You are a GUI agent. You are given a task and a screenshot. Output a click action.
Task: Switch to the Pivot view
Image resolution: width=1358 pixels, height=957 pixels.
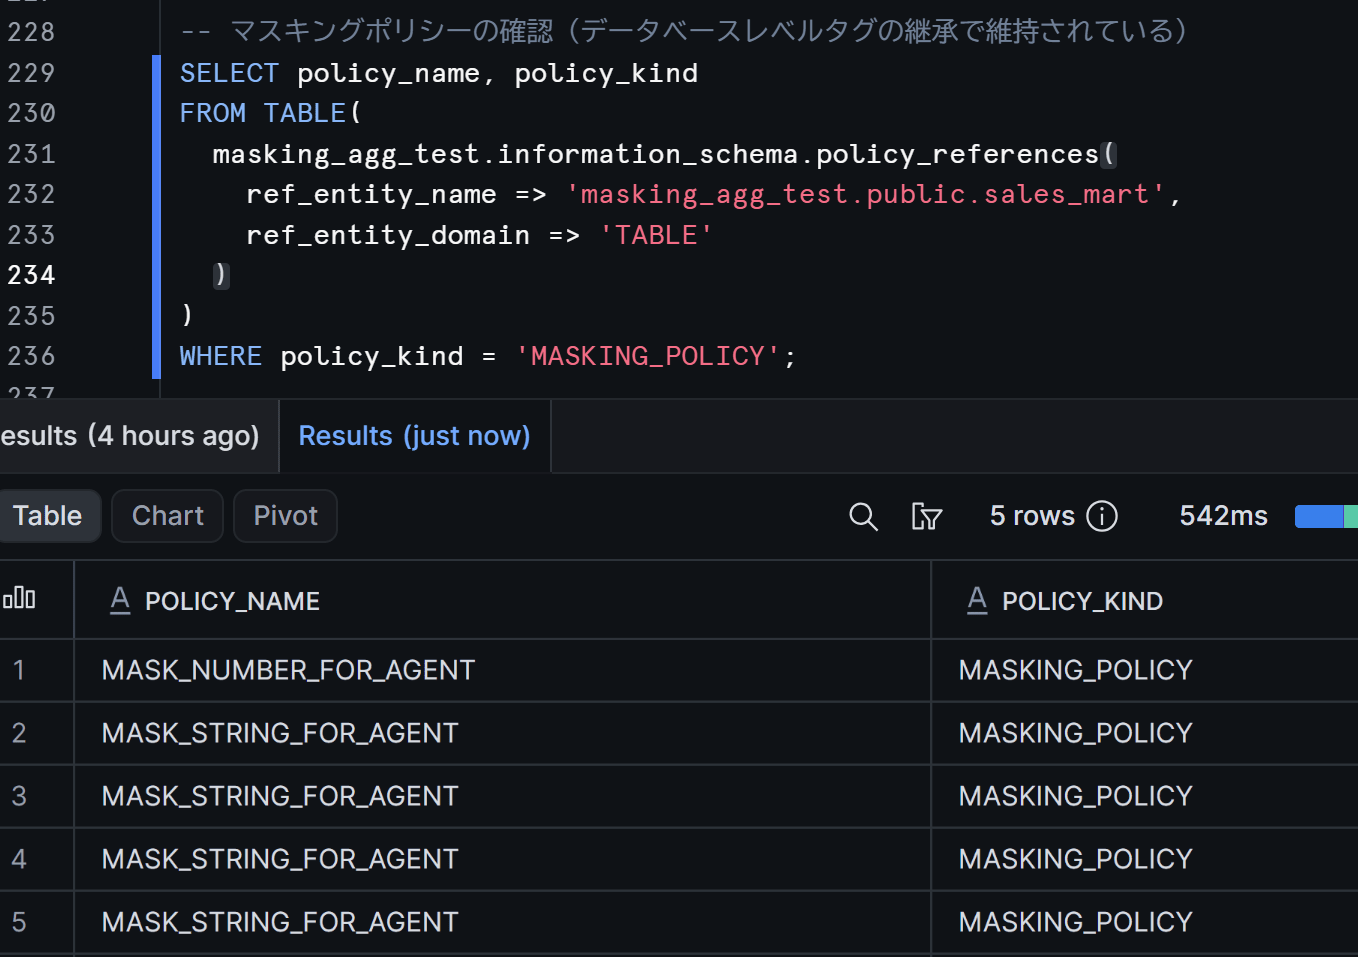pyautogui.click(x=285, y=516)
